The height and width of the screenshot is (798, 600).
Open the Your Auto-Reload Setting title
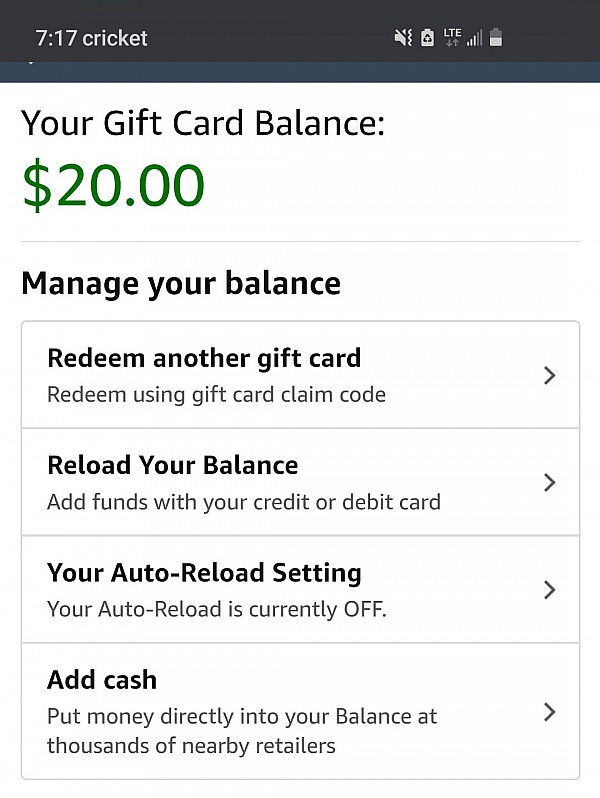(204, 573)
